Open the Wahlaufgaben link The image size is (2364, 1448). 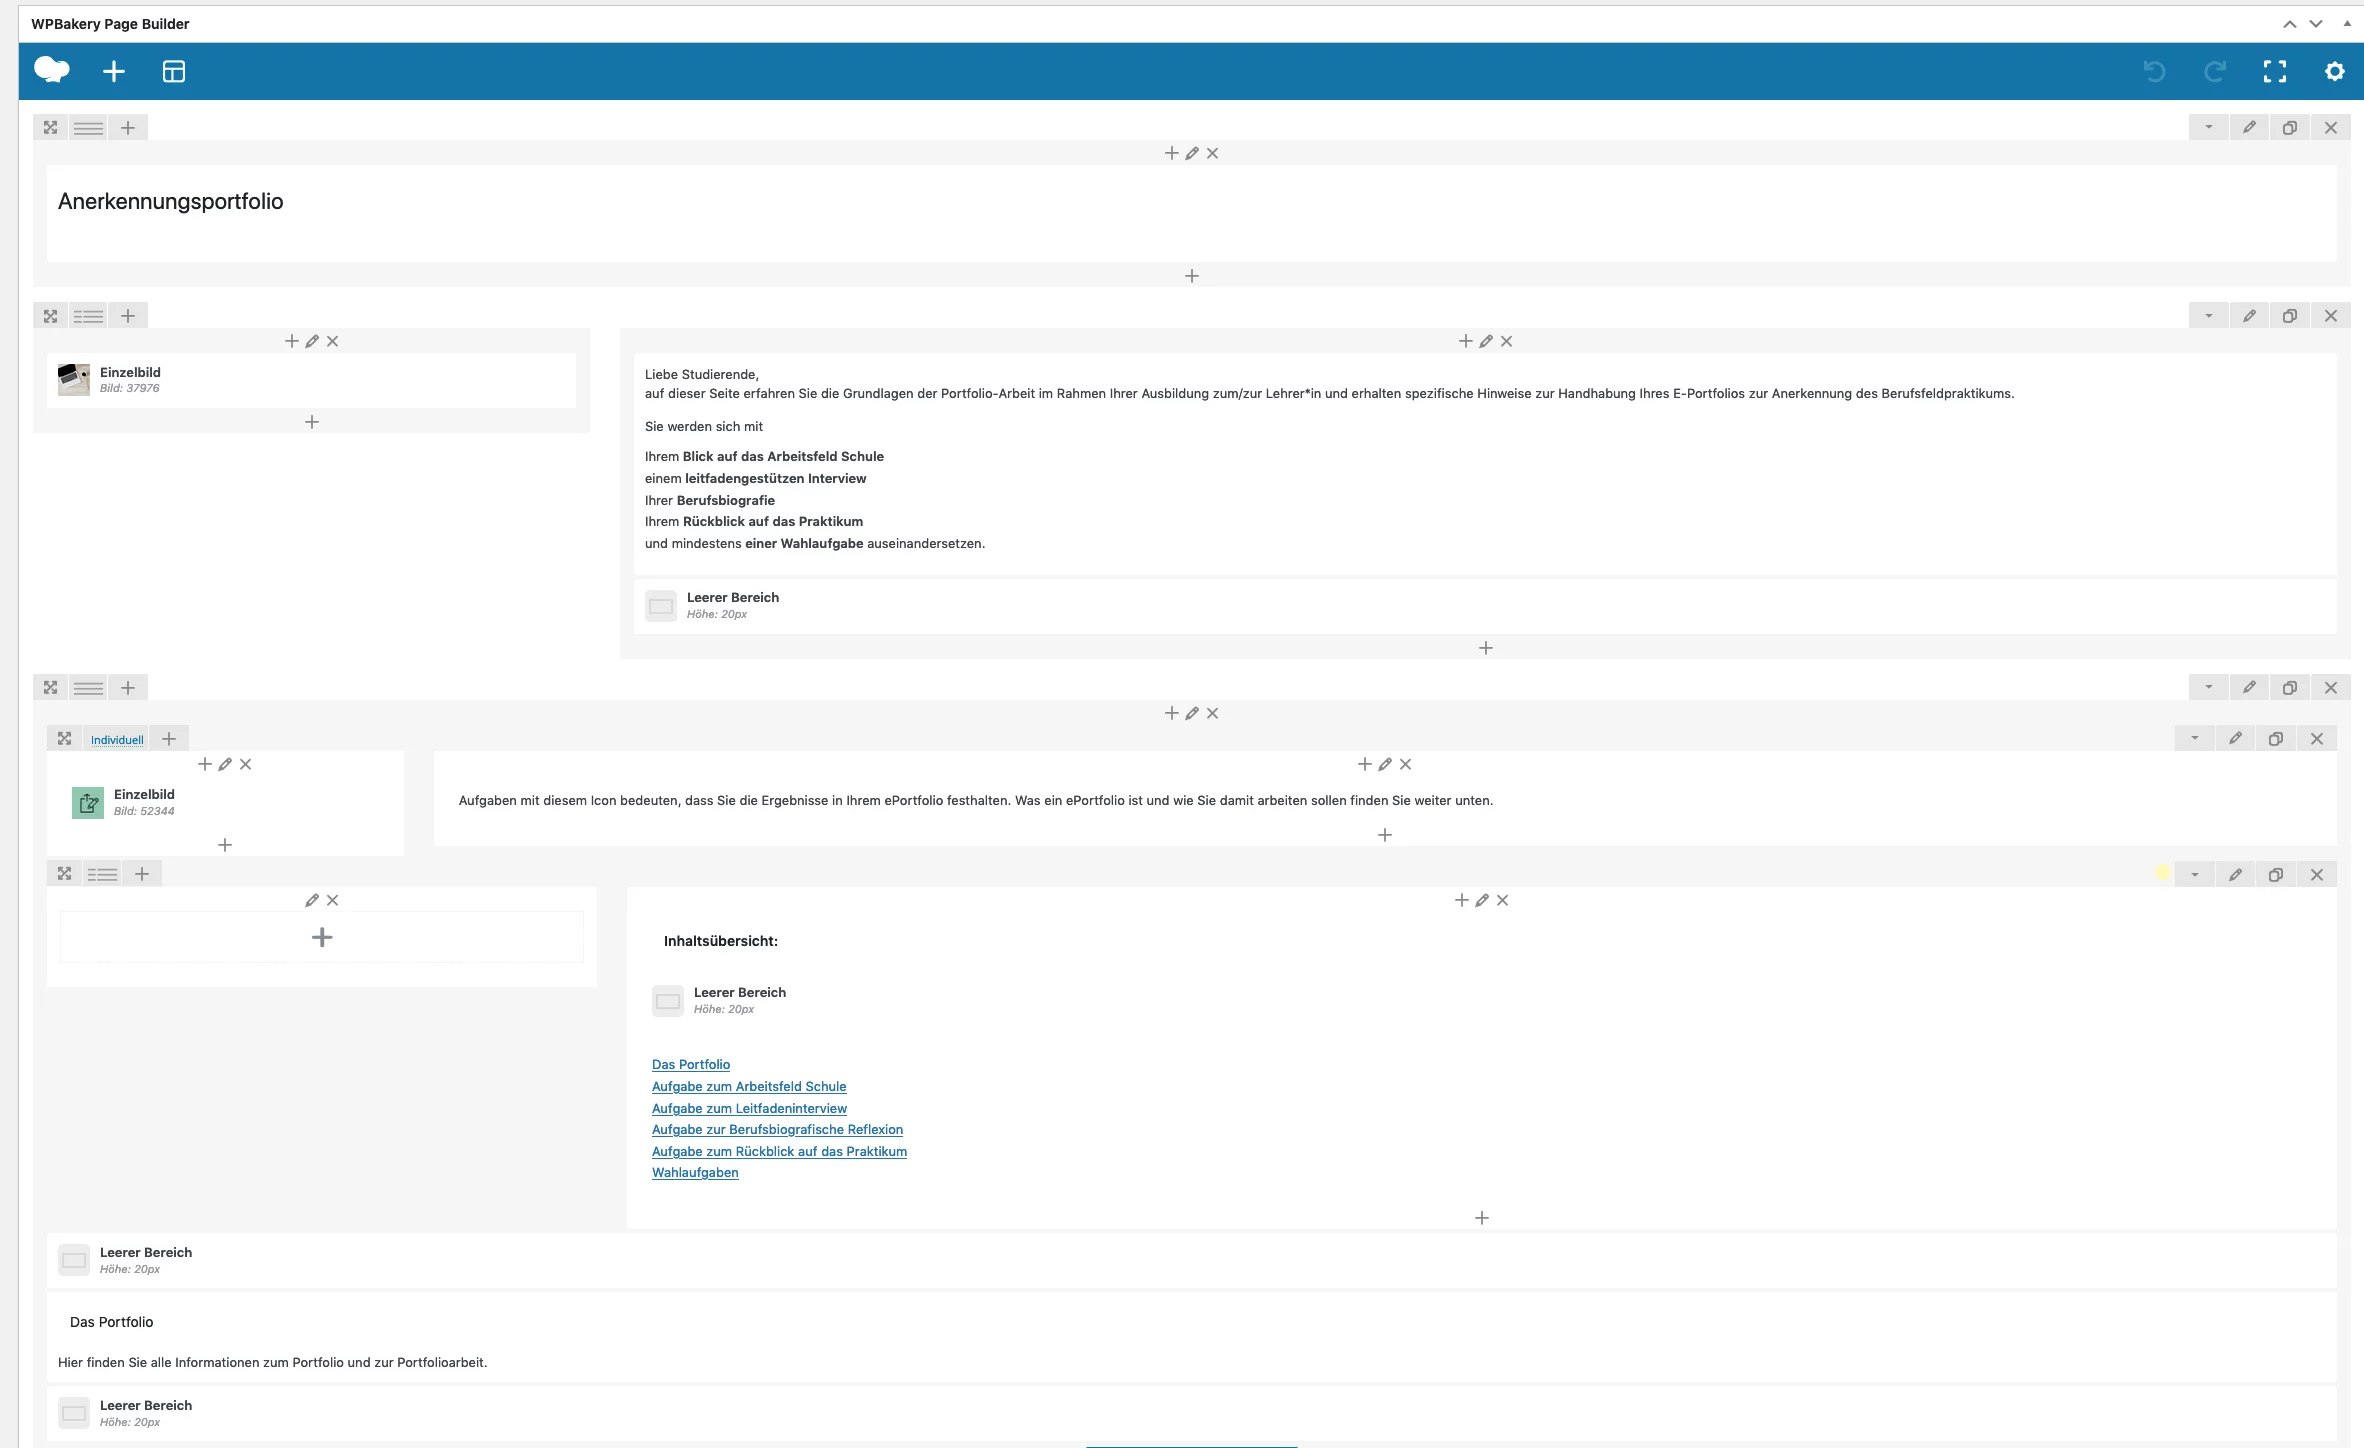(695, 1173)
